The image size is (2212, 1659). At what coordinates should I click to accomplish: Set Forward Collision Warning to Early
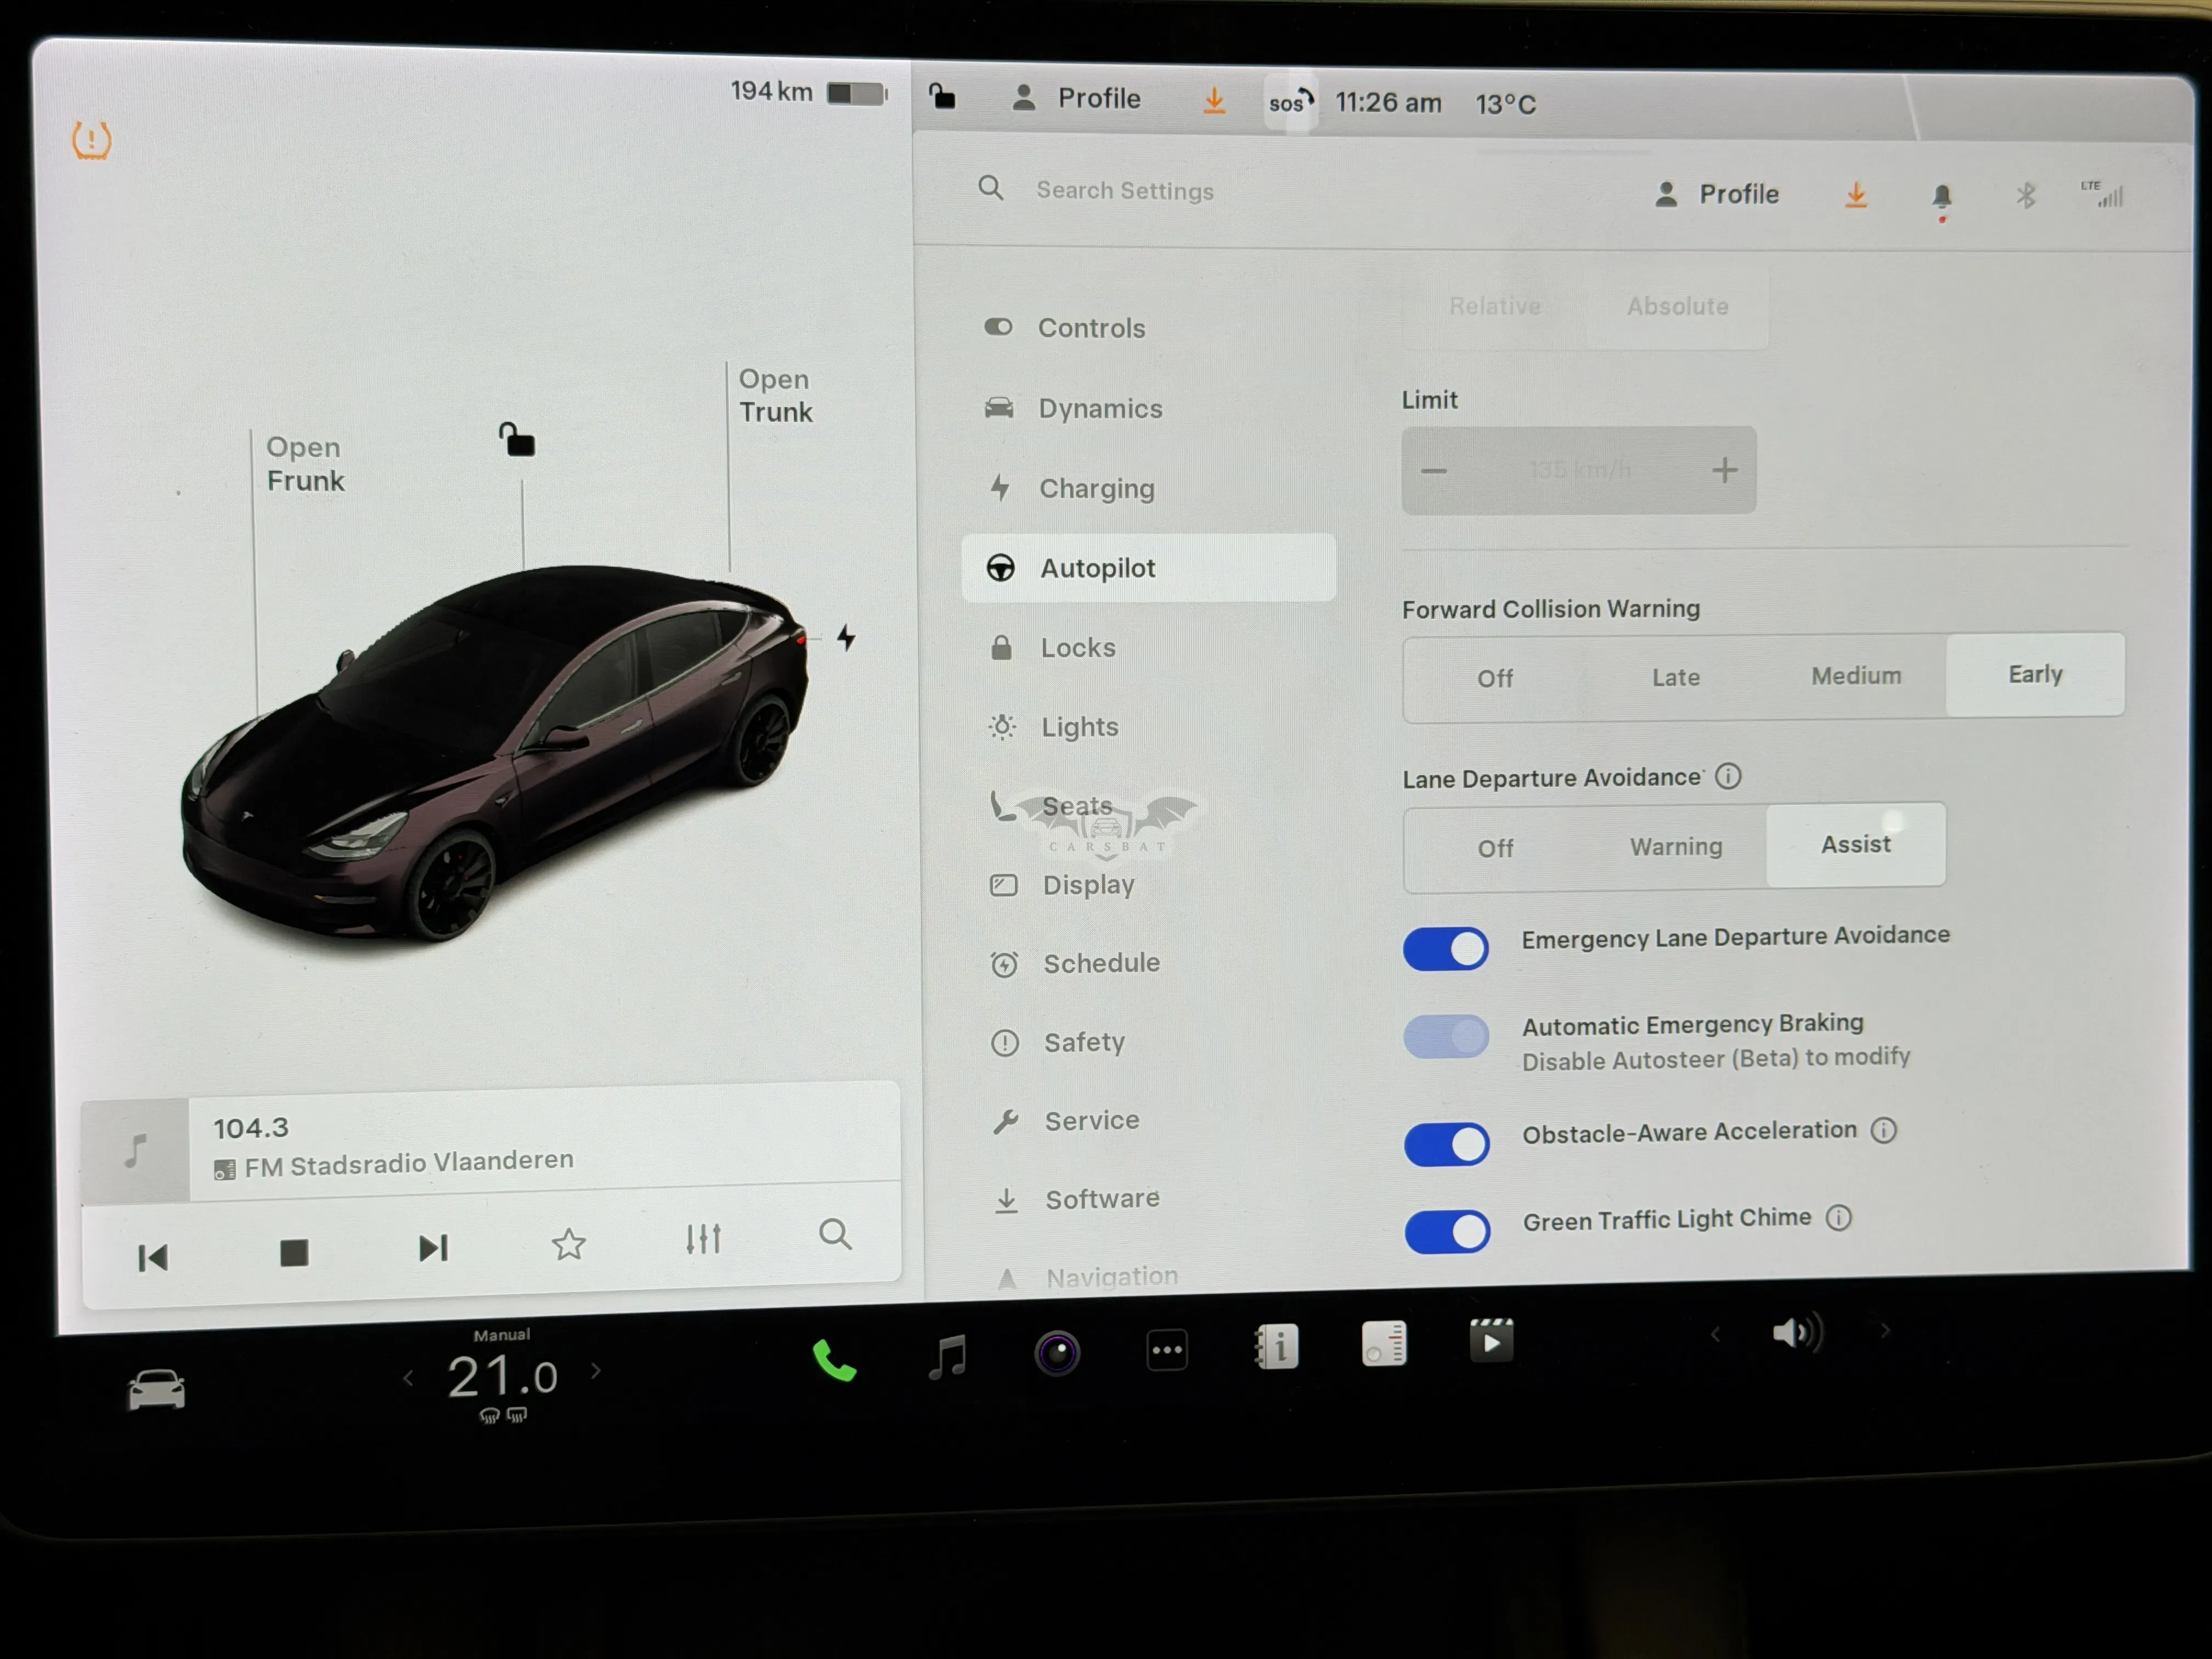(2035, 674)
